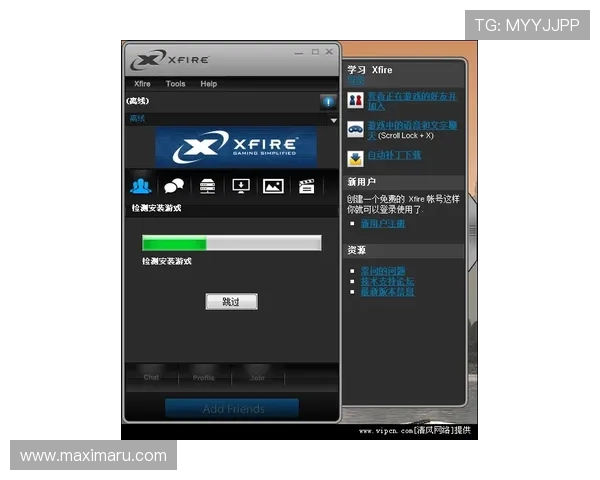Click the Xfire Gaming Simplified banner
This screenshot has width=600, height=480.
coord(236,147)
